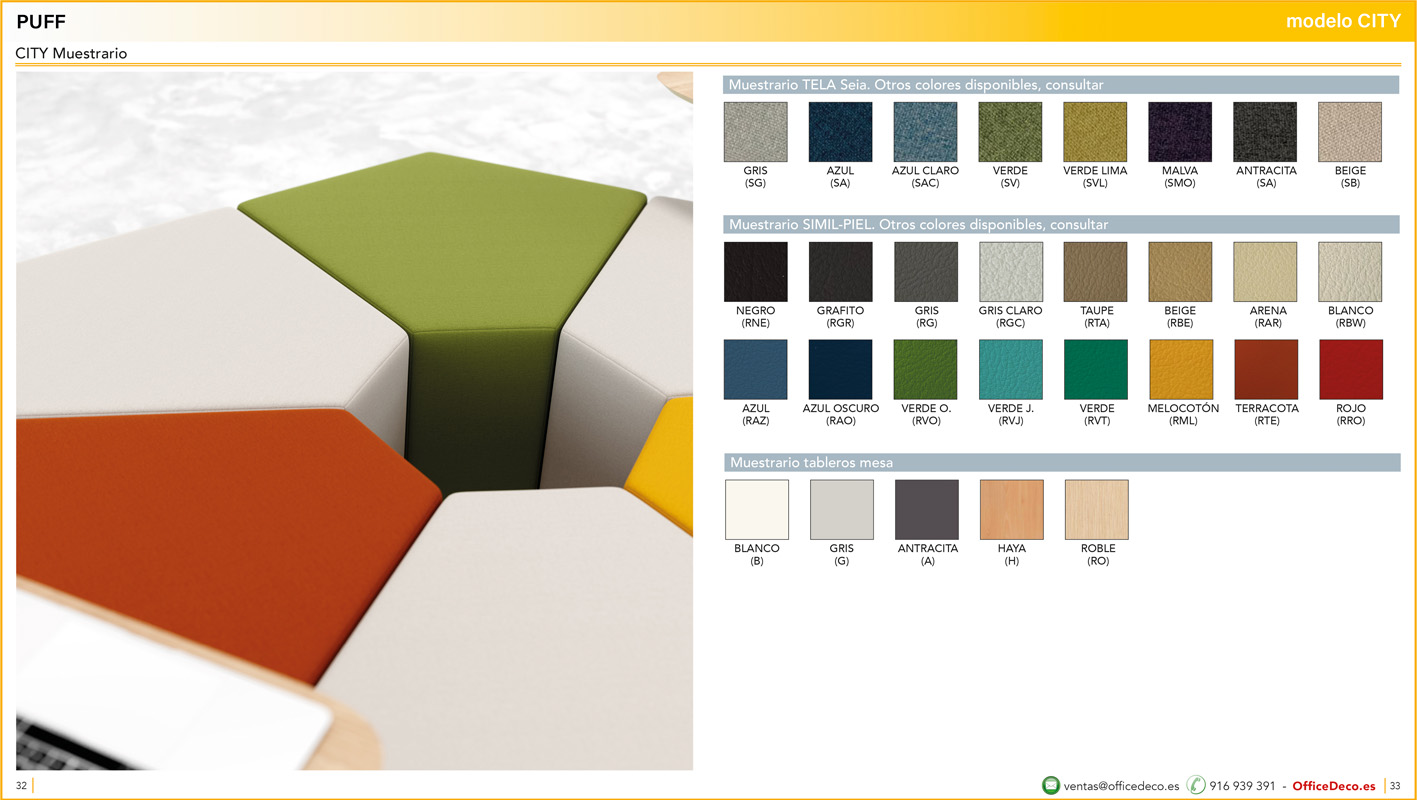
Task: Choose the BLANCO (RBW) leatherette swatch
Action: pyautogui.click(x=1350, y=272)
